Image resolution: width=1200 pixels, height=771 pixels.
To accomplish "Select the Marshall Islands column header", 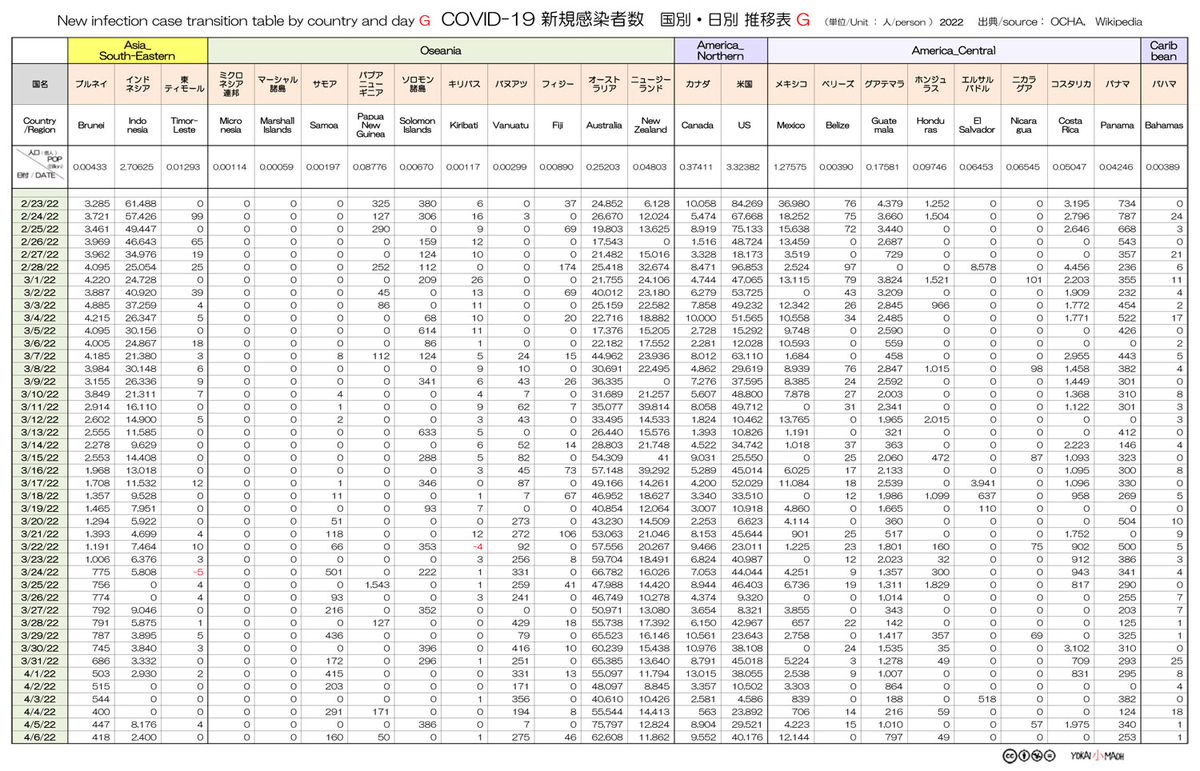I will tap(277, 126).
